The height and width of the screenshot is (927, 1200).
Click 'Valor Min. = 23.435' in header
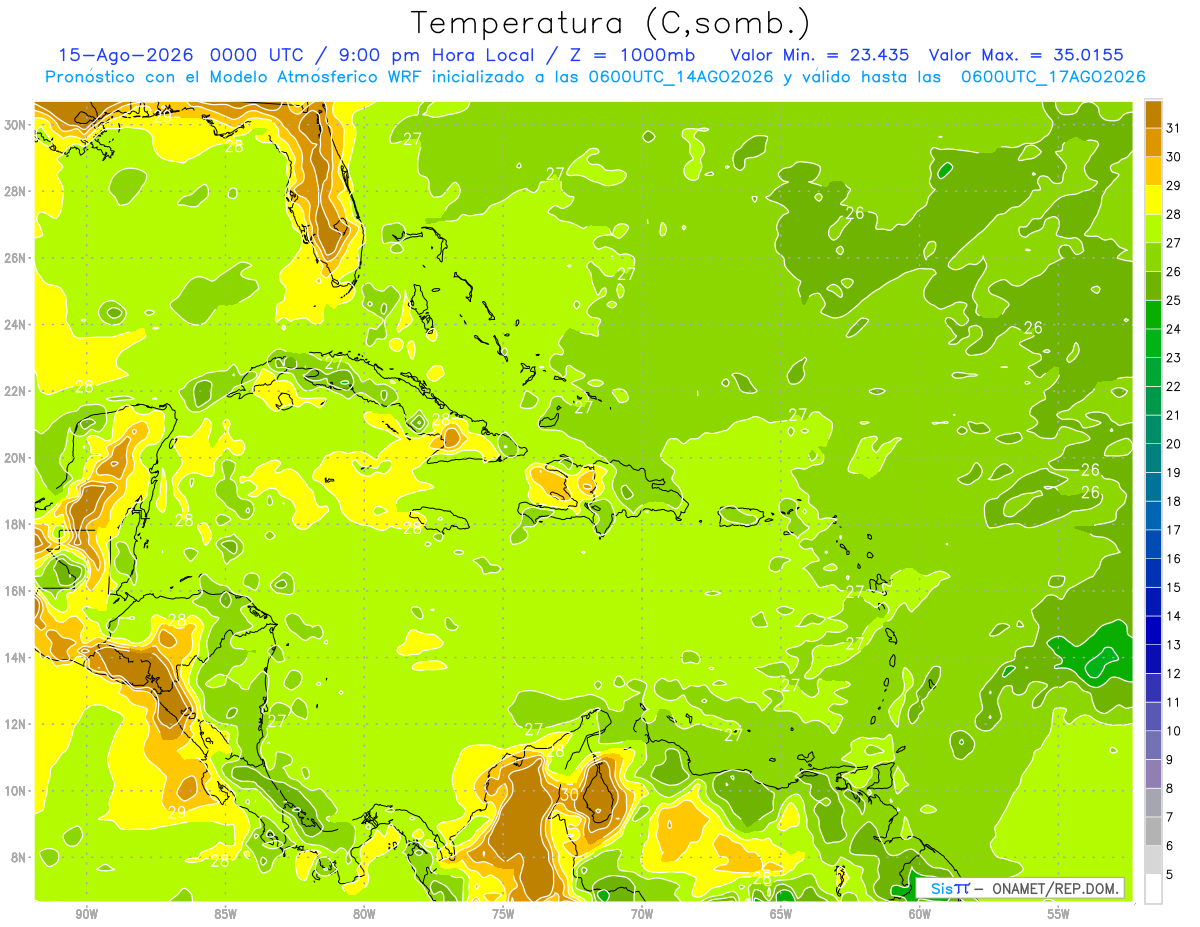[x=819, y=54]
